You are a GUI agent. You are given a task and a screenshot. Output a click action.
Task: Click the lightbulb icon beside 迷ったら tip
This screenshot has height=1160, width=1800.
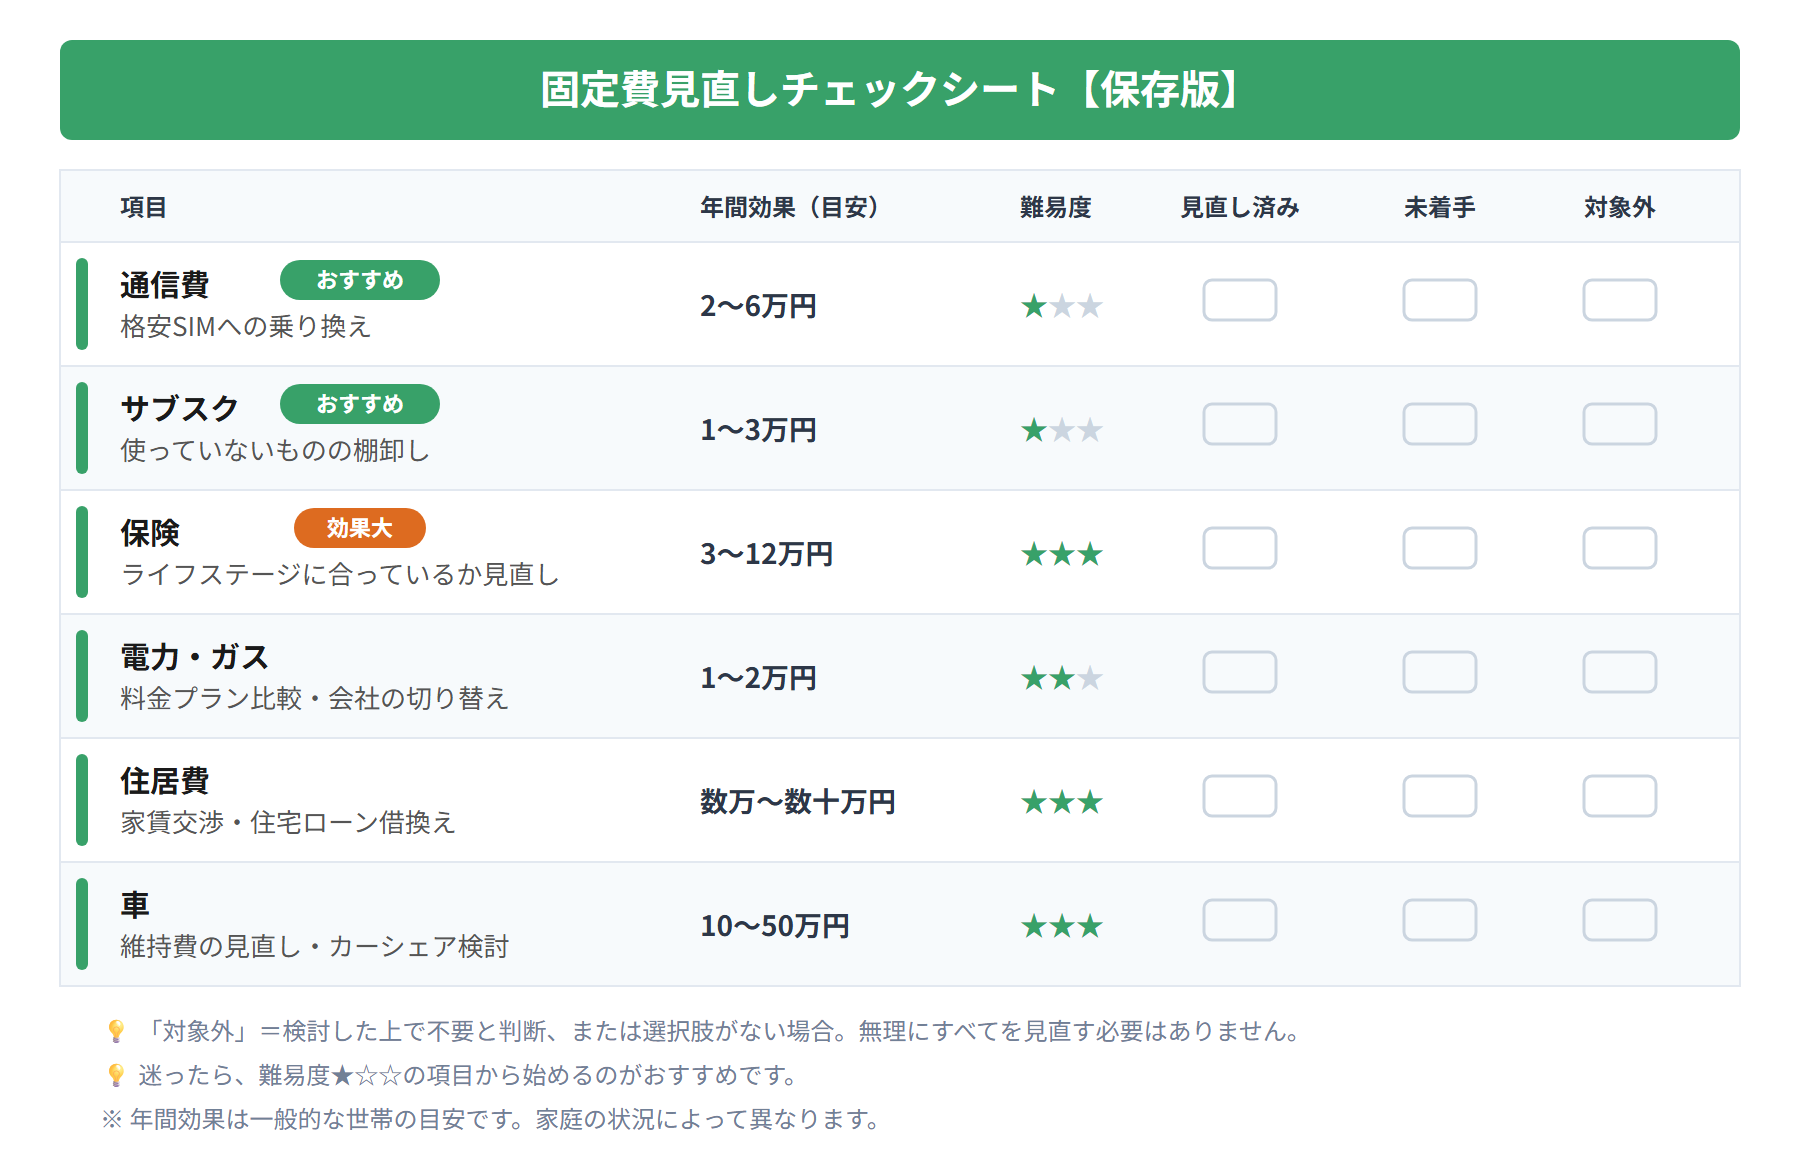(x=116, y=1075)
